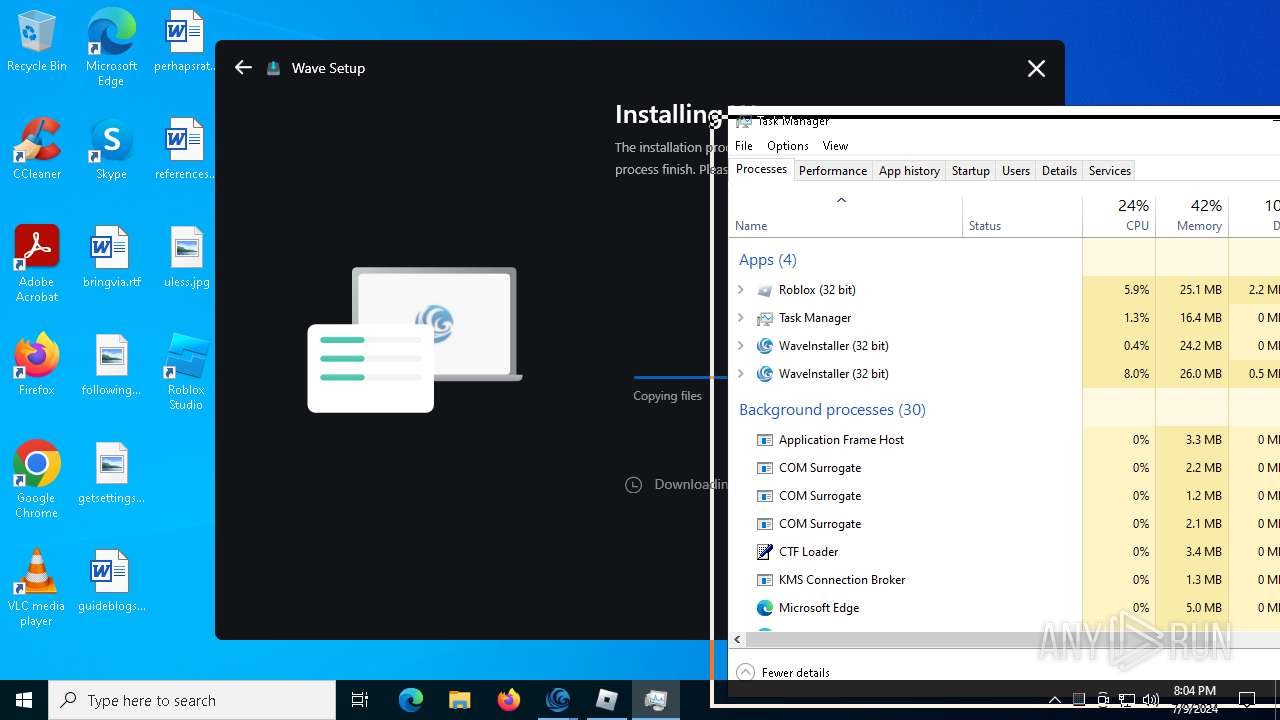This screenshot has width=1280, height=720.
Task: Switch to Users tab
Action: [x=1016, y=171]
